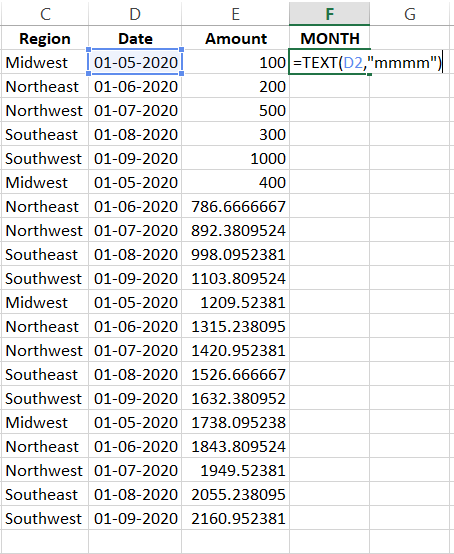Select the amount cell 892.3809524
Screen dimensions: 454x554
click(235, 230)
